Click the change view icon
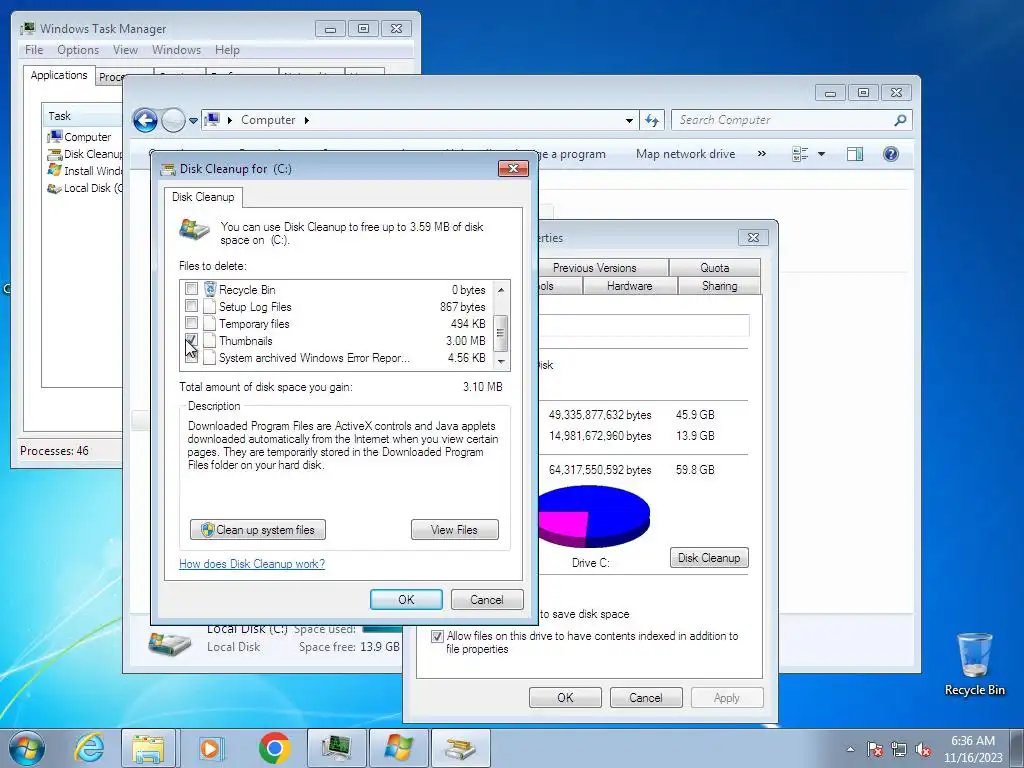This screenshot has width=1024, height=768. 800,154
